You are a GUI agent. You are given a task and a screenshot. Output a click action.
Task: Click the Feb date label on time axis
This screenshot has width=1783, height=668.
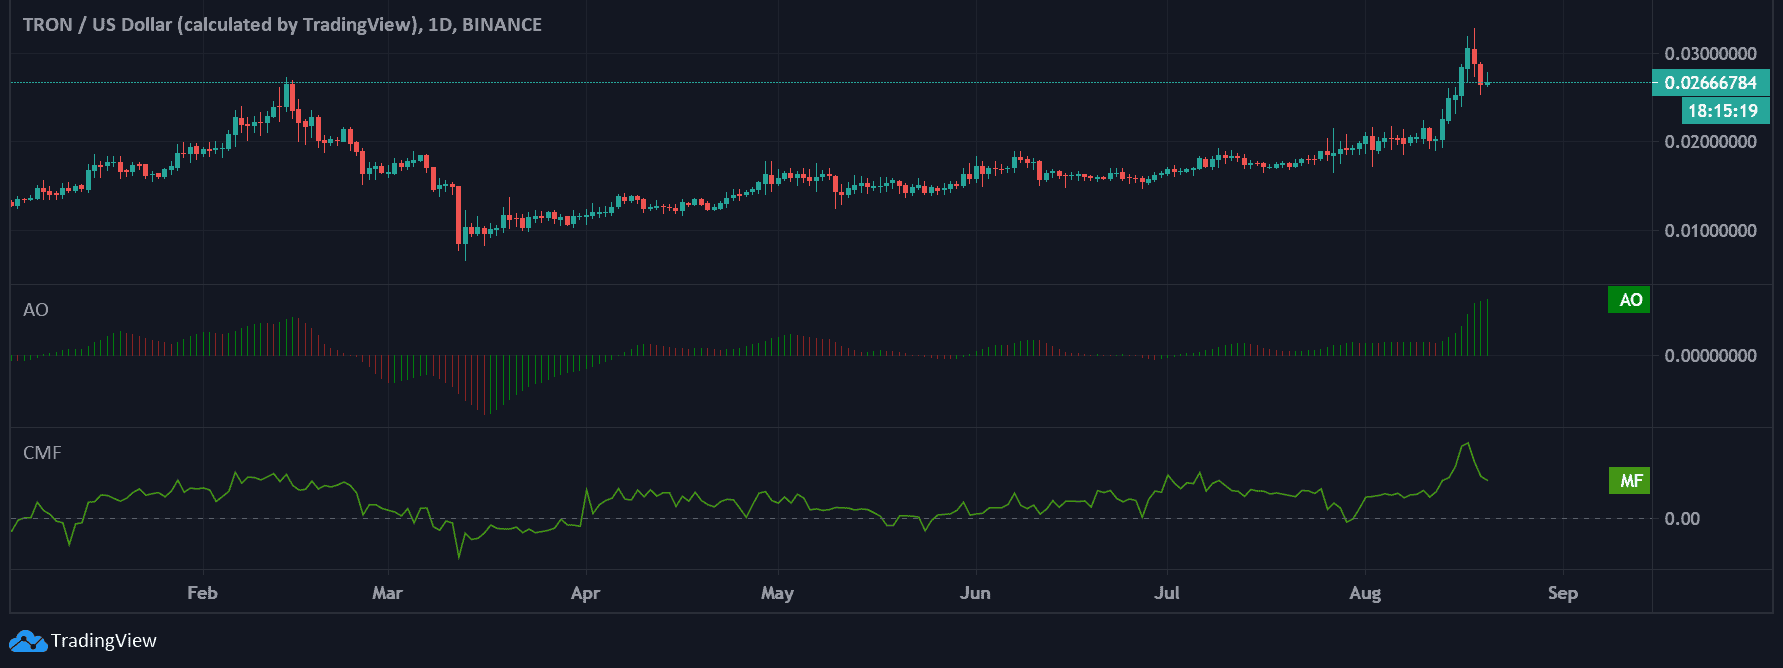click(202, 593)
